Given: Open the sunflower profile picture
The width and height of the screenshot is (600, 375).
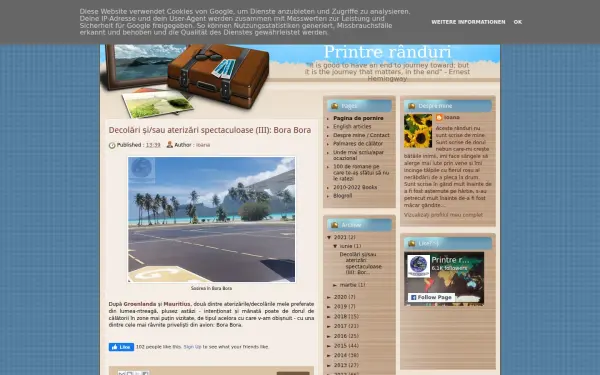Looking at the screenshot, I should [x=418, y=131].
